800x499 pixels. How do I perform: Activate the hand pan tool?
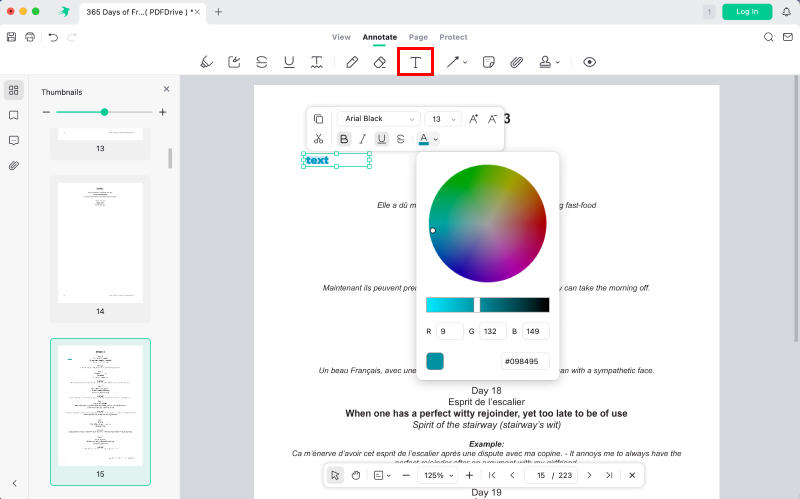pos(356,475)
